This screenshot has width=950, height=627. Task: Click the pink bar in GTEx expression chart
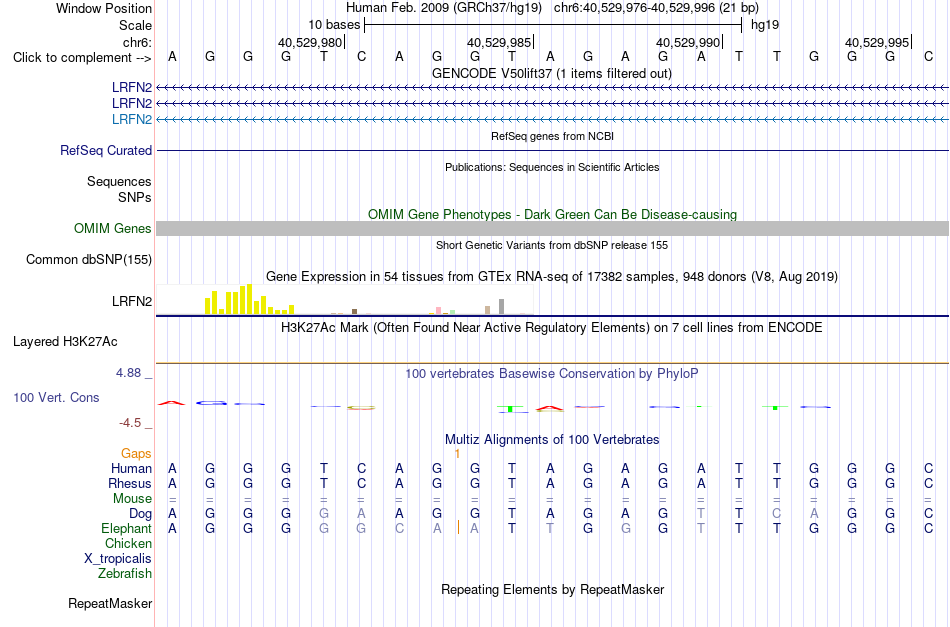pyautogui.click(x=438, y=310)
